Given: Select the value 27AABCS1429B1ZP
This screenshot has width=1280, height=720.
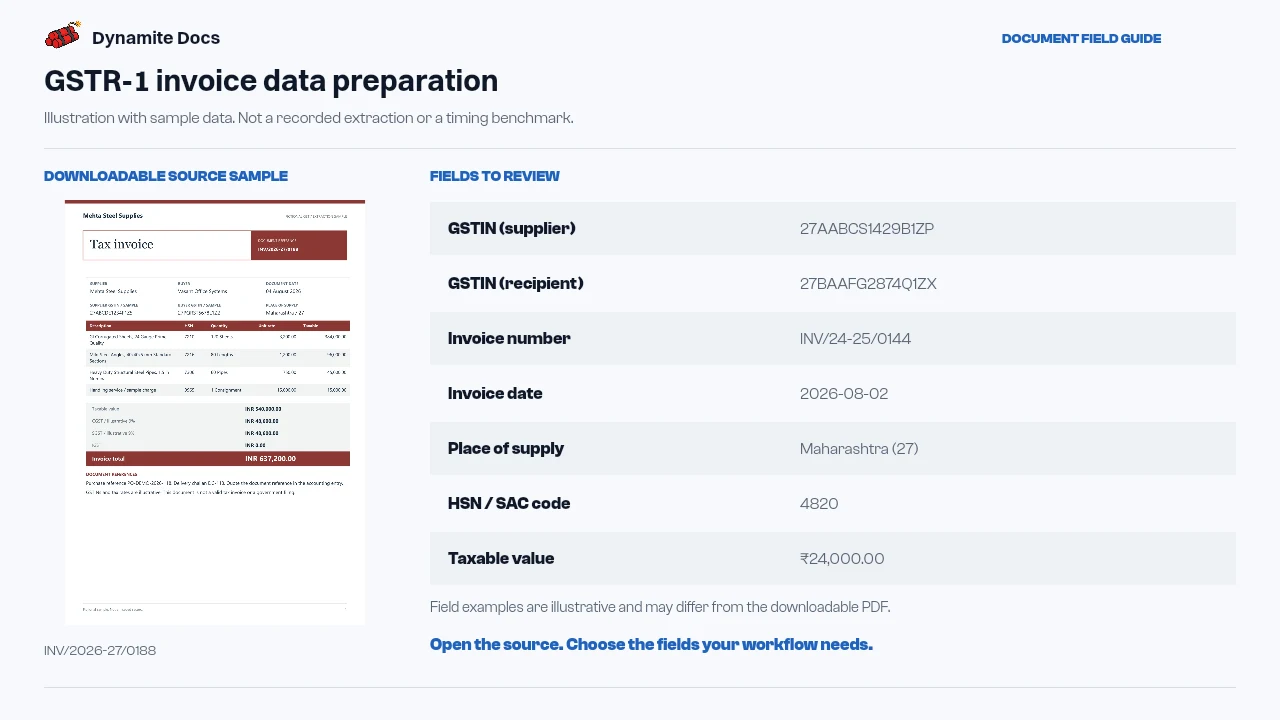Looking at the screenshot, I should click(x=867, y=229).
